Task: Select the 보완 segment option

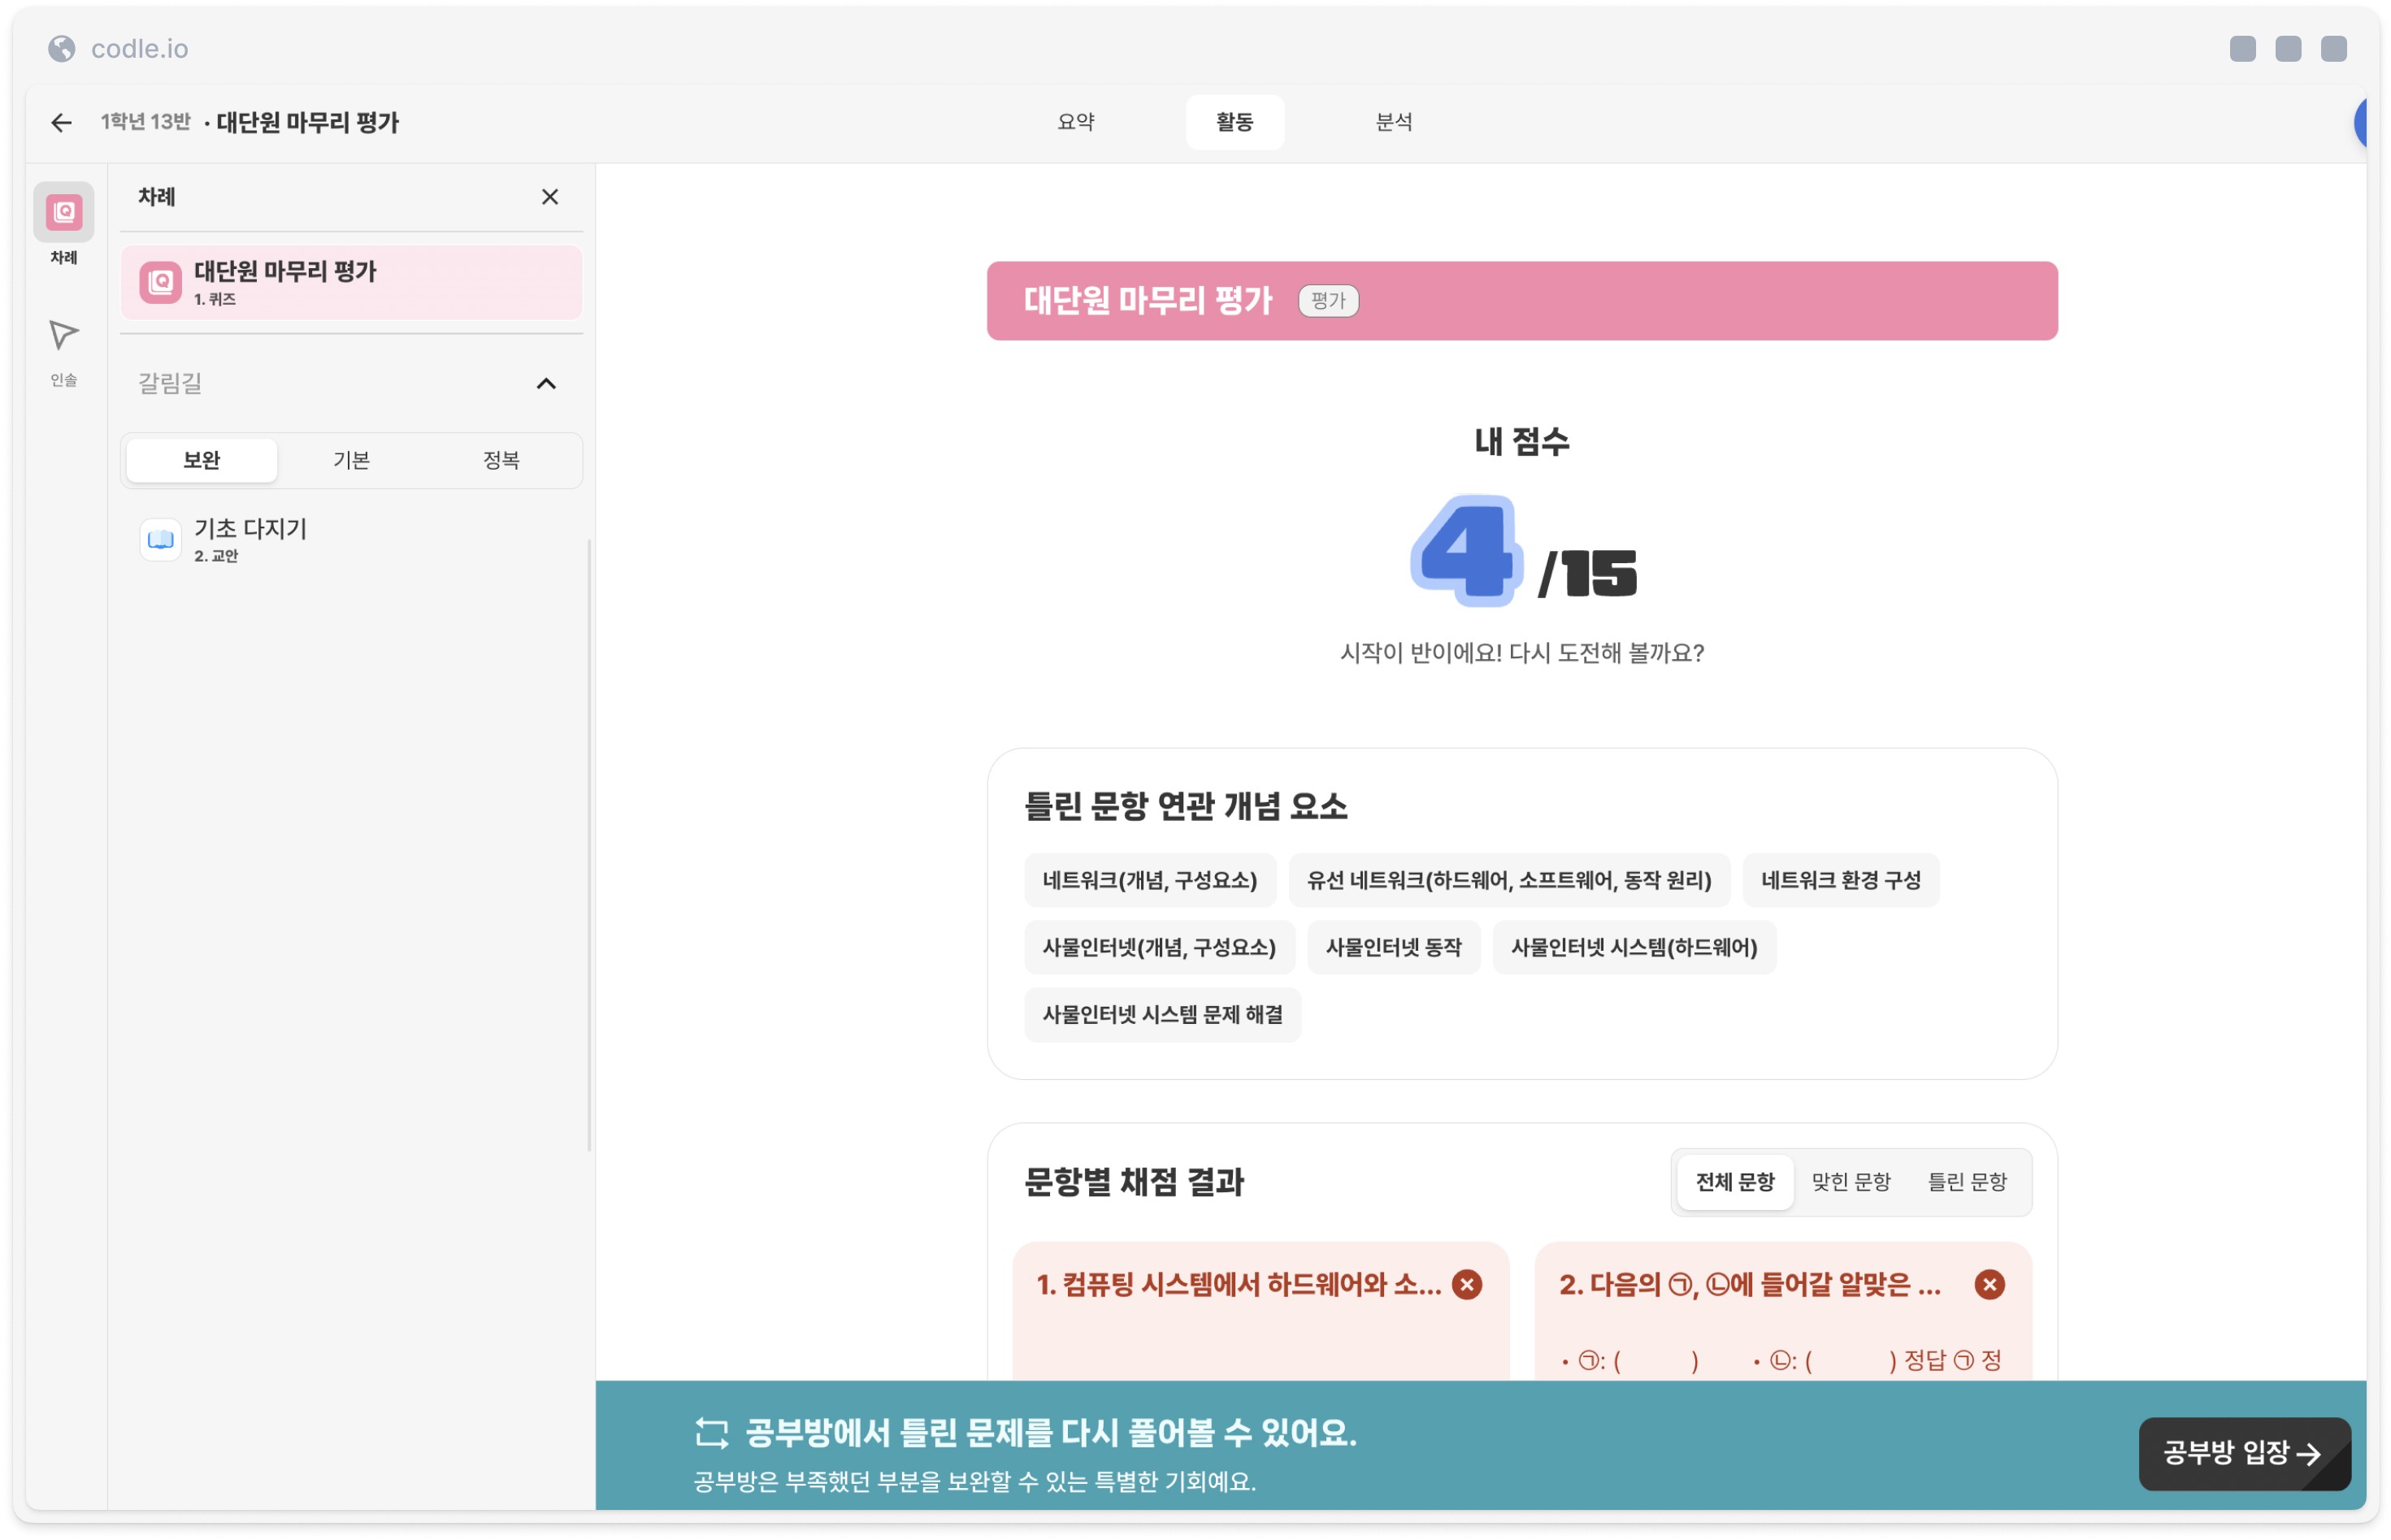Action: point(201,460)
